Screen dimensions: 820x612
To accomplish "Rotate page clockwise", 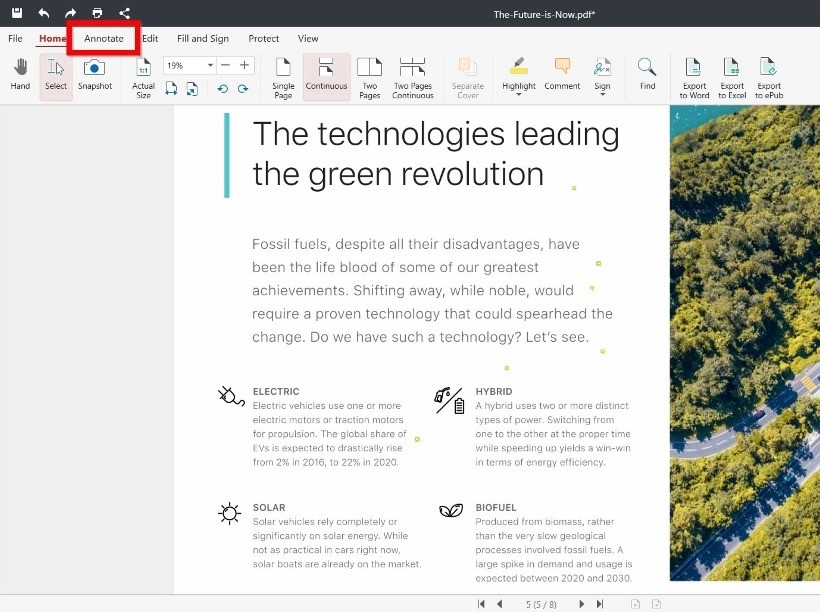I will 243,88.
